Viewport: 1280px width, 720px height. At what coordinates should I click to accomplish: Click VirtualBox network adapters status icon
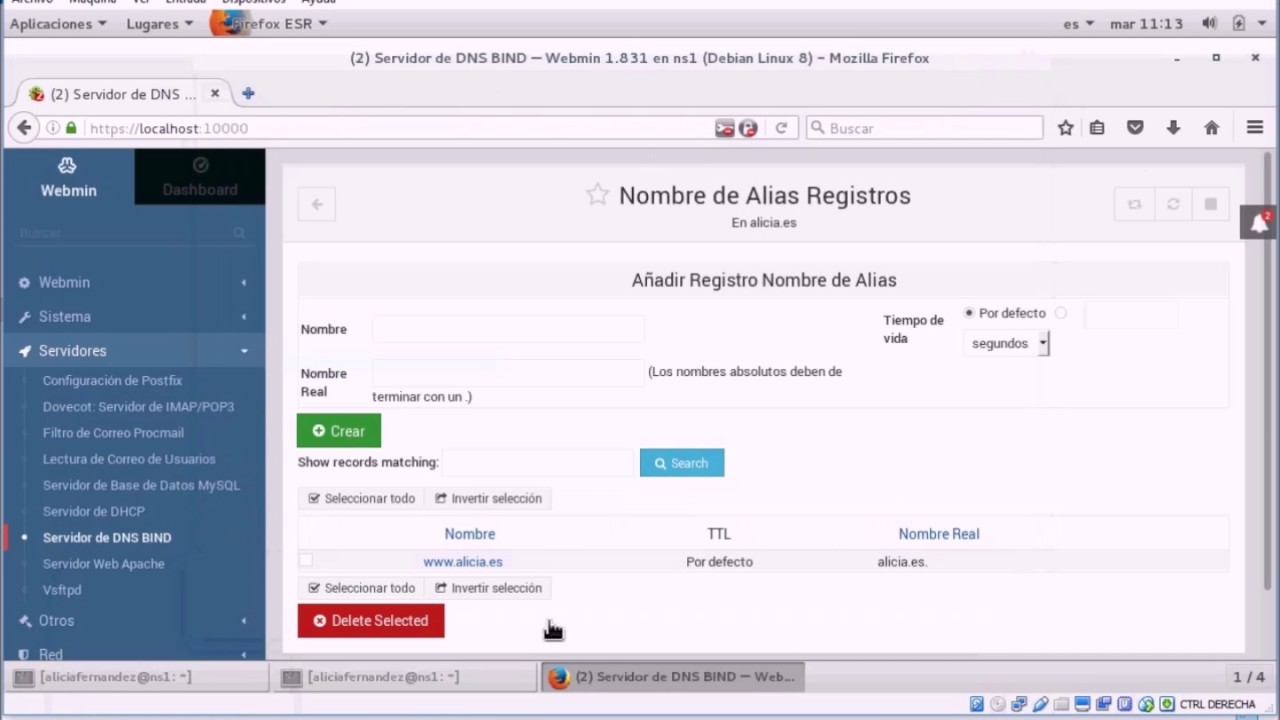coord(1019,704)
